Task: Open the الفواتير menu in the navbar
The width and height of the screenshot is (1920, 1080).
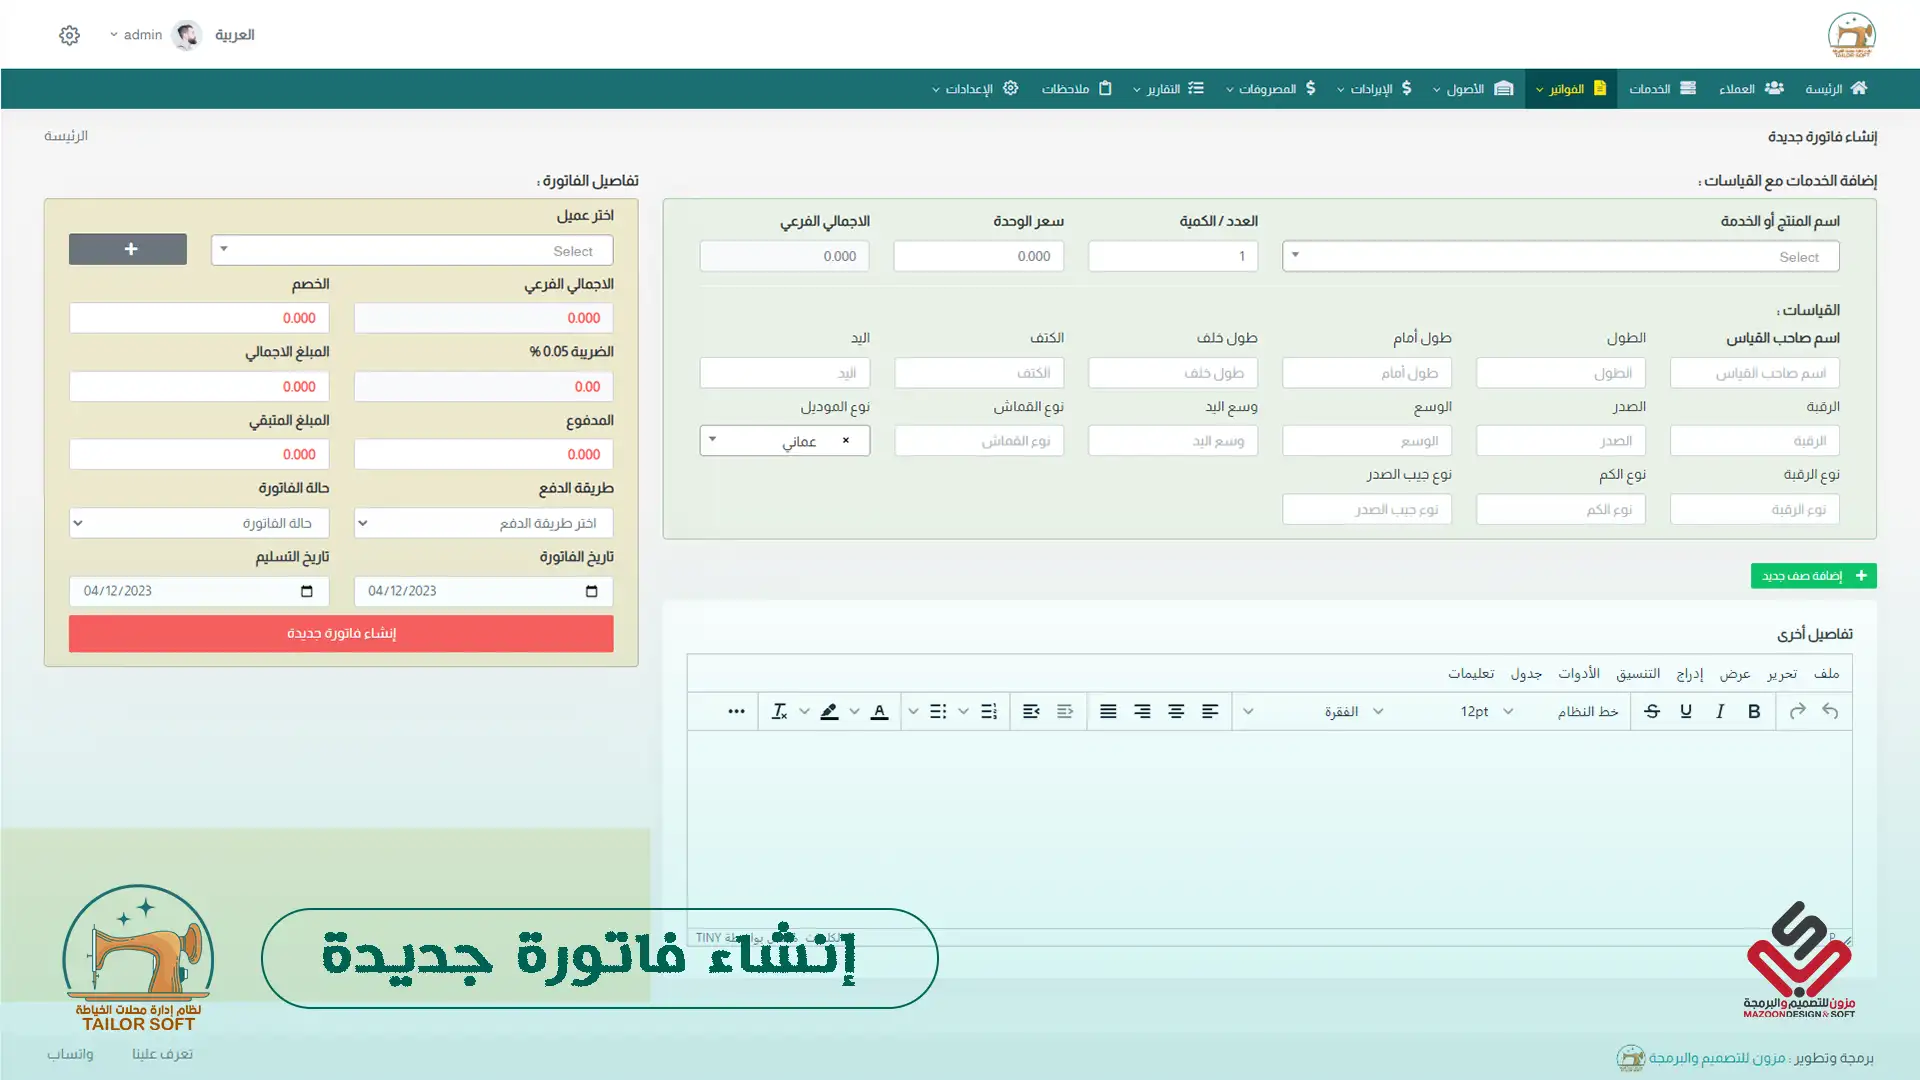Action: pos(1570,89)
